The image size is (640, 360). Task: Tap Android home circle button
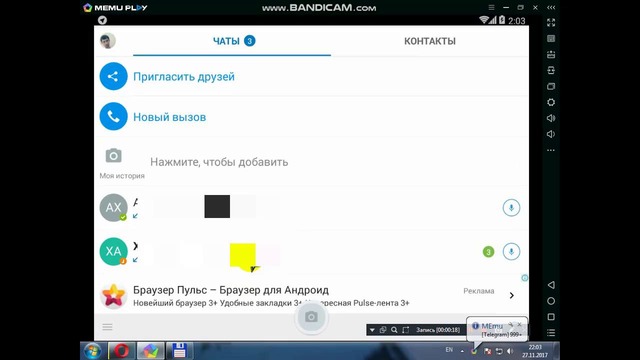551,301
